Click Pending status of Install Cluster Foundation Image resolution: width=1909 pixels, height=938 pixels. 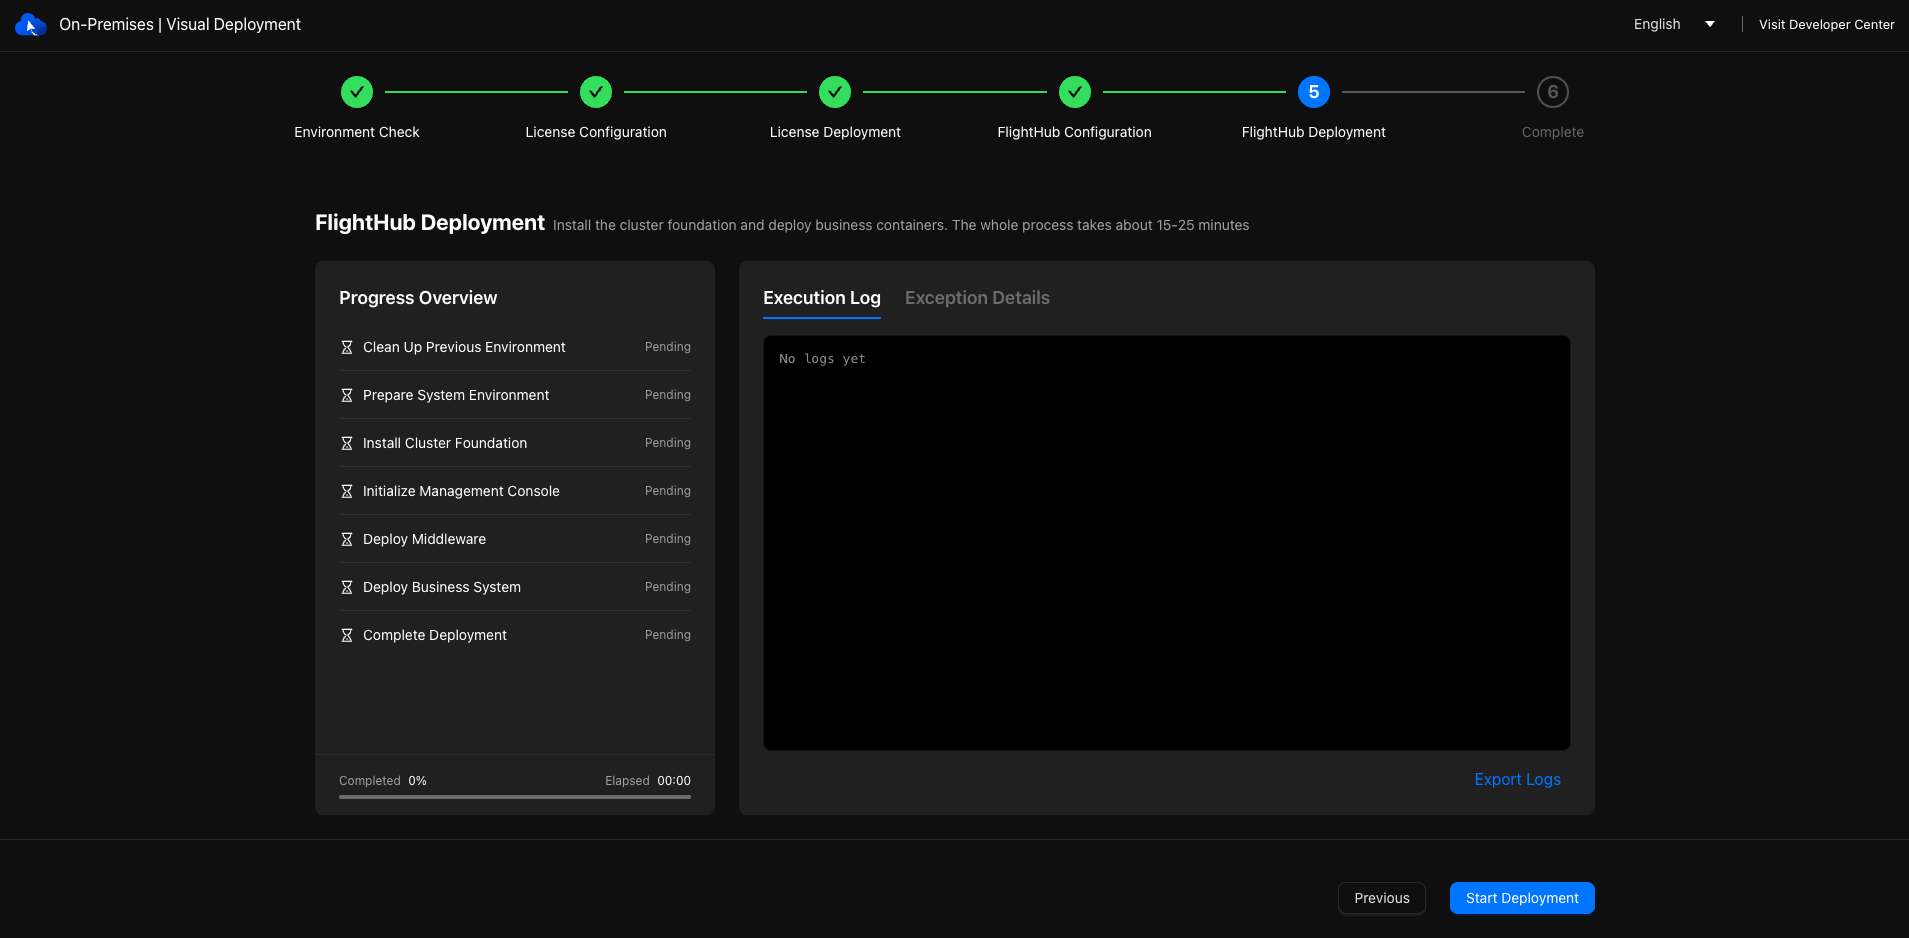[668, 443]
